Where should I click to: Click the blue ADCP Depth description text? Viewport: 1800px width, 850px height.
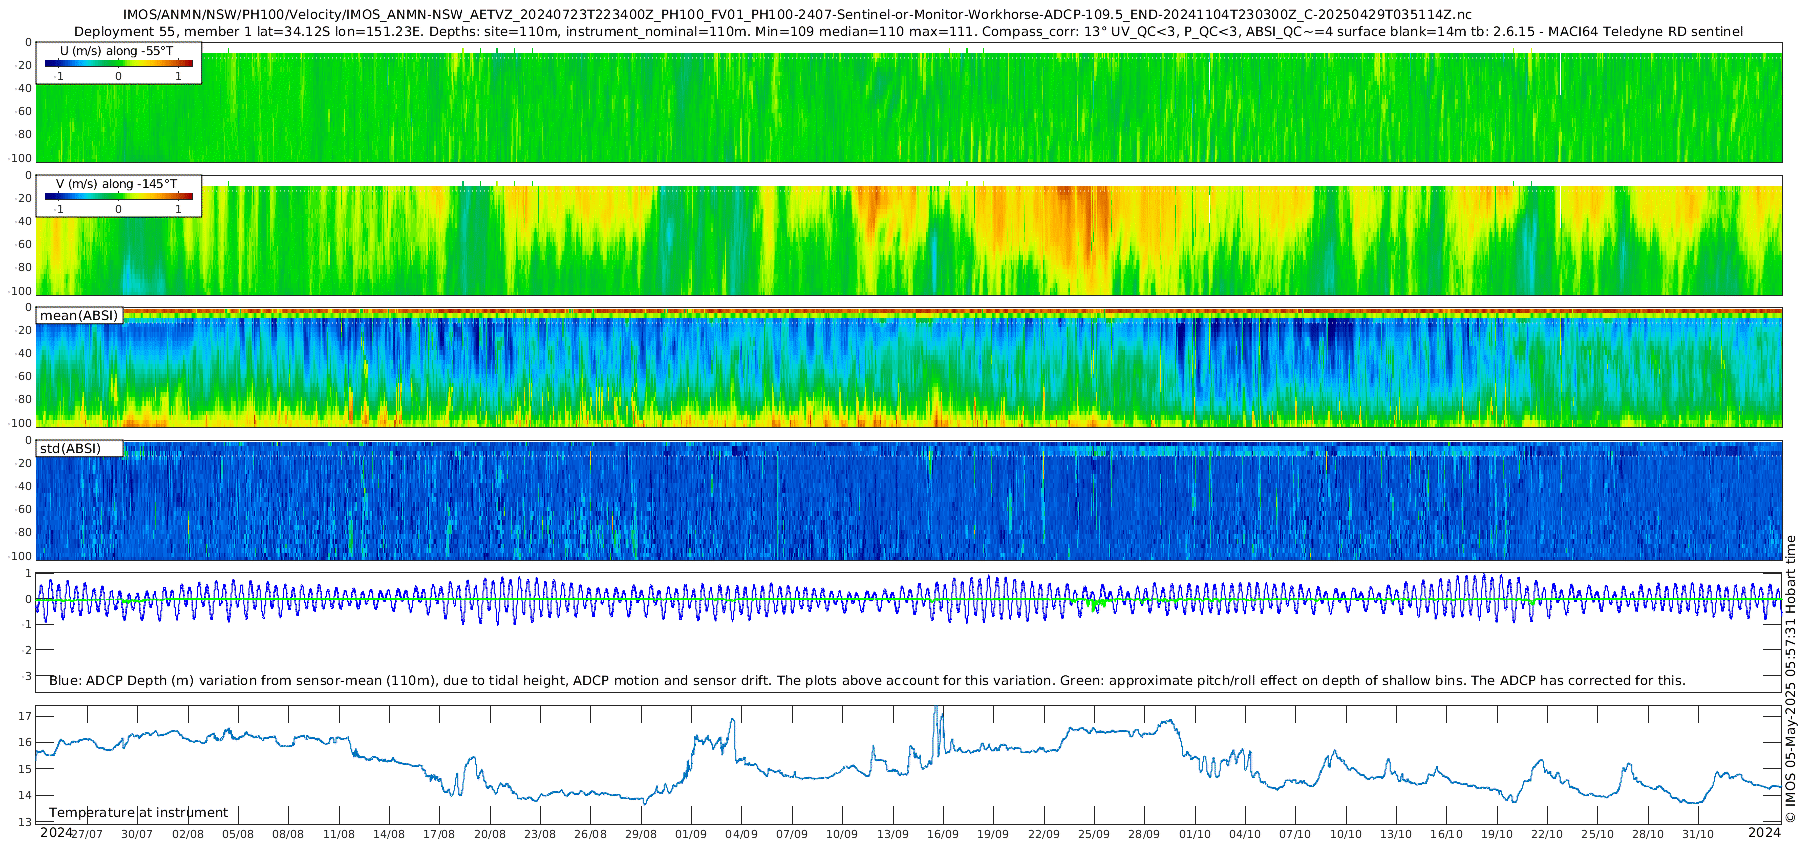pyautogui.click(x=867, y=680)
